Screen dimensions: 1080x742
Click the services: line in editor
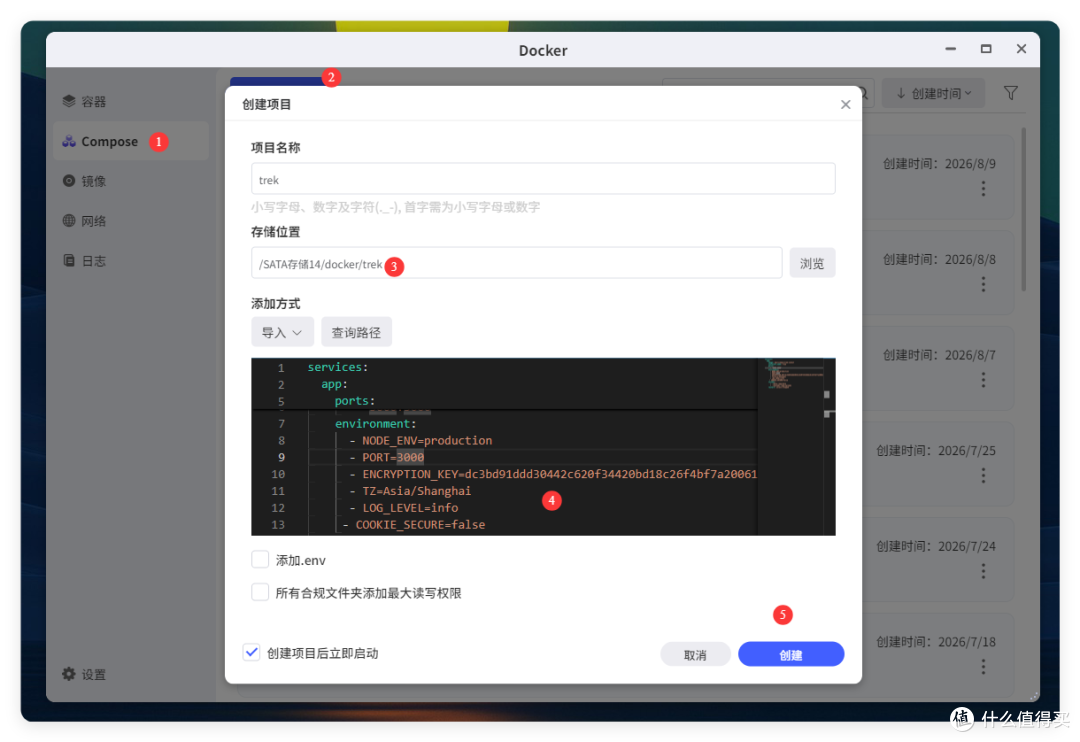[x=338, y=367]
